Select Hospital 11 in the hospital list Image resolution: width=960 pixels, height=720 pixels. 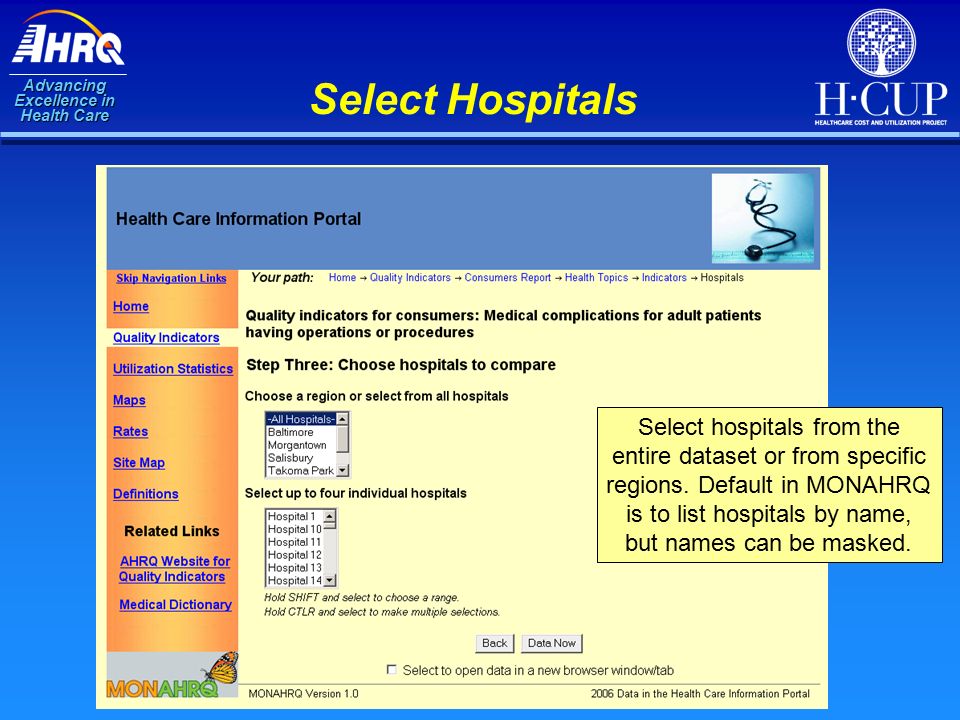point(294,542)
